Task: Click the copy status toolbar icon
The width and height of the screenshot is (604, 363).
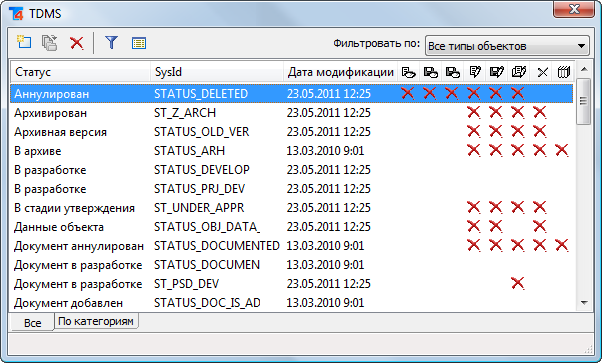Action: click(50, 42)
